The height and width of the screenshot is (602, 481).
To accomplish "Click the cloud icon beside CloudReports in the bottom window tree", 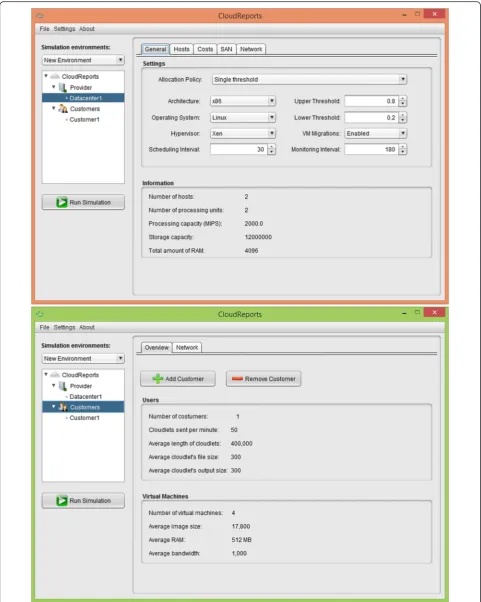I will click(x=55, y=374).
